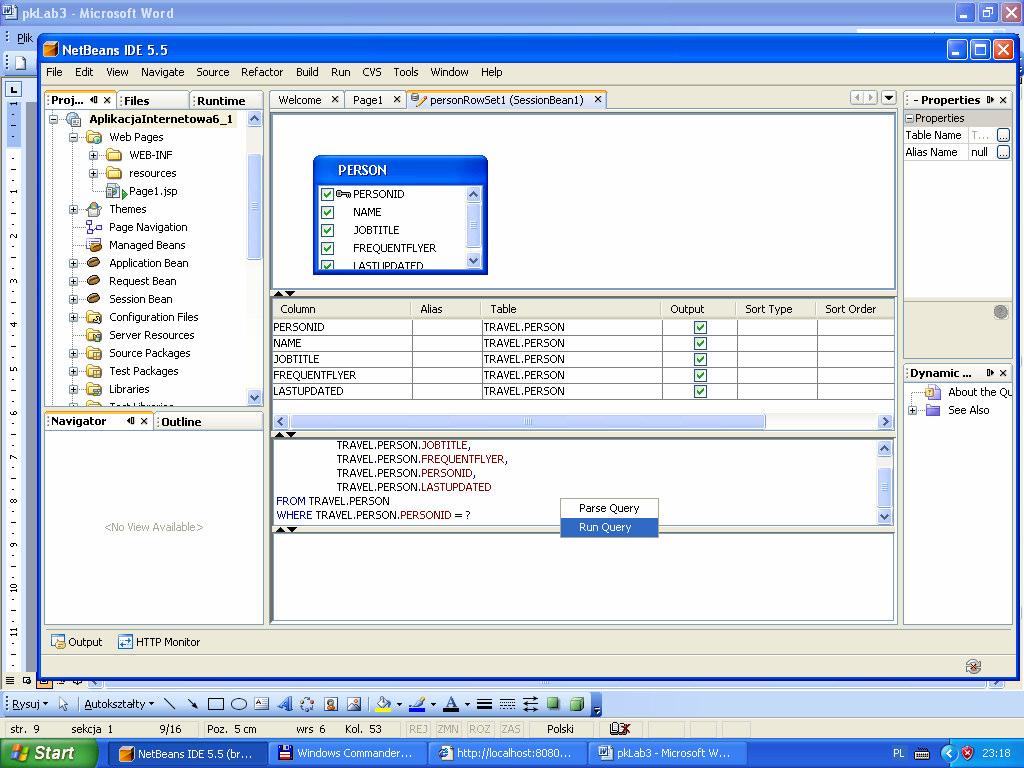
Task: Choose Parse Query from context menu
Action: (609, 508)
